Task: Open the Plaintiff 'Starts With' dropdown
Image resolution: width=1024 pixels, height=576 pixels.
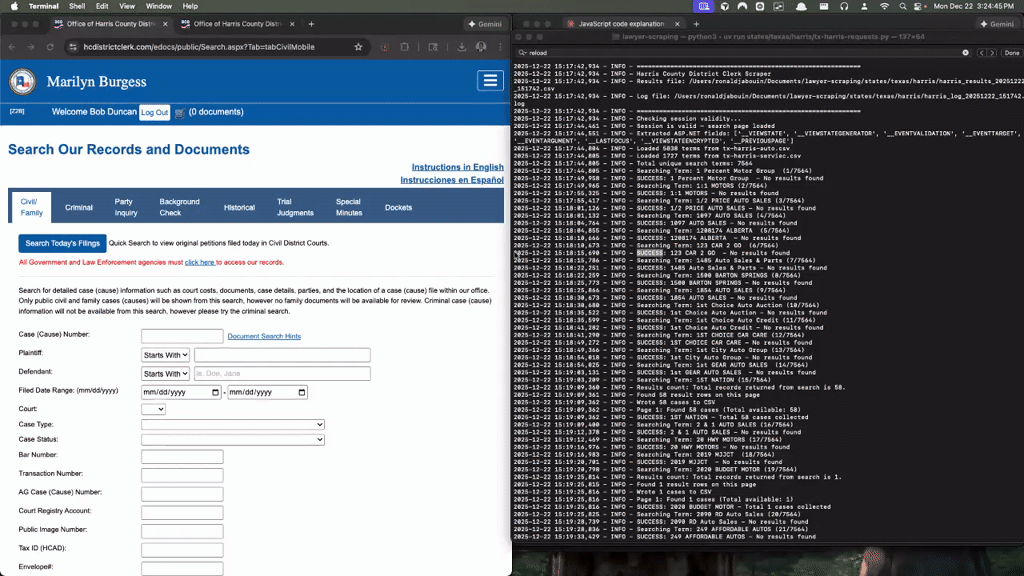Action: click(x=164, y=353)
